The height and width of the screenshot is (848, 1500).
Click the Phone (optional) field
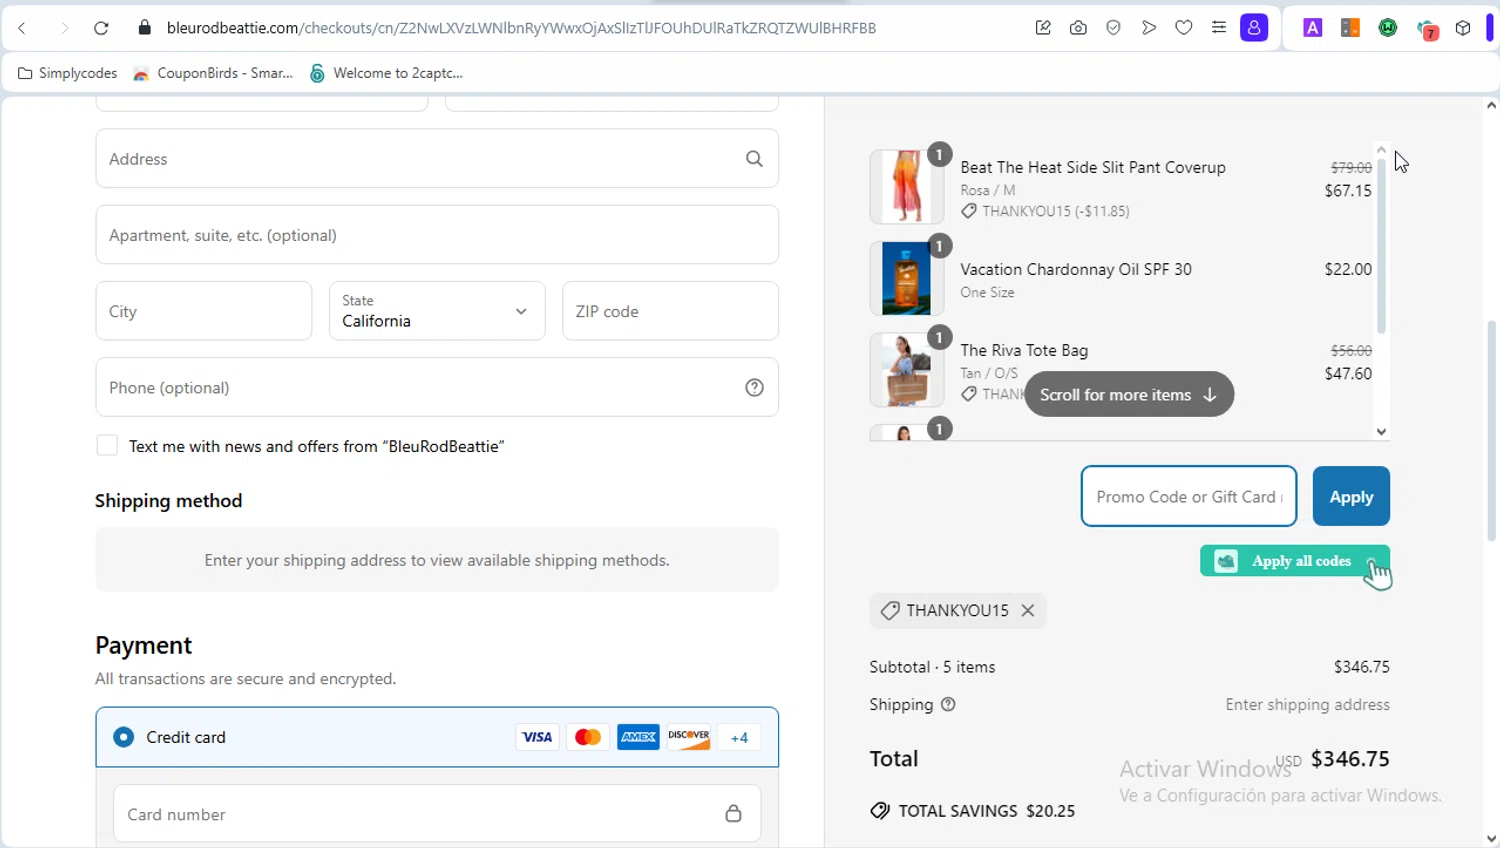437,387
